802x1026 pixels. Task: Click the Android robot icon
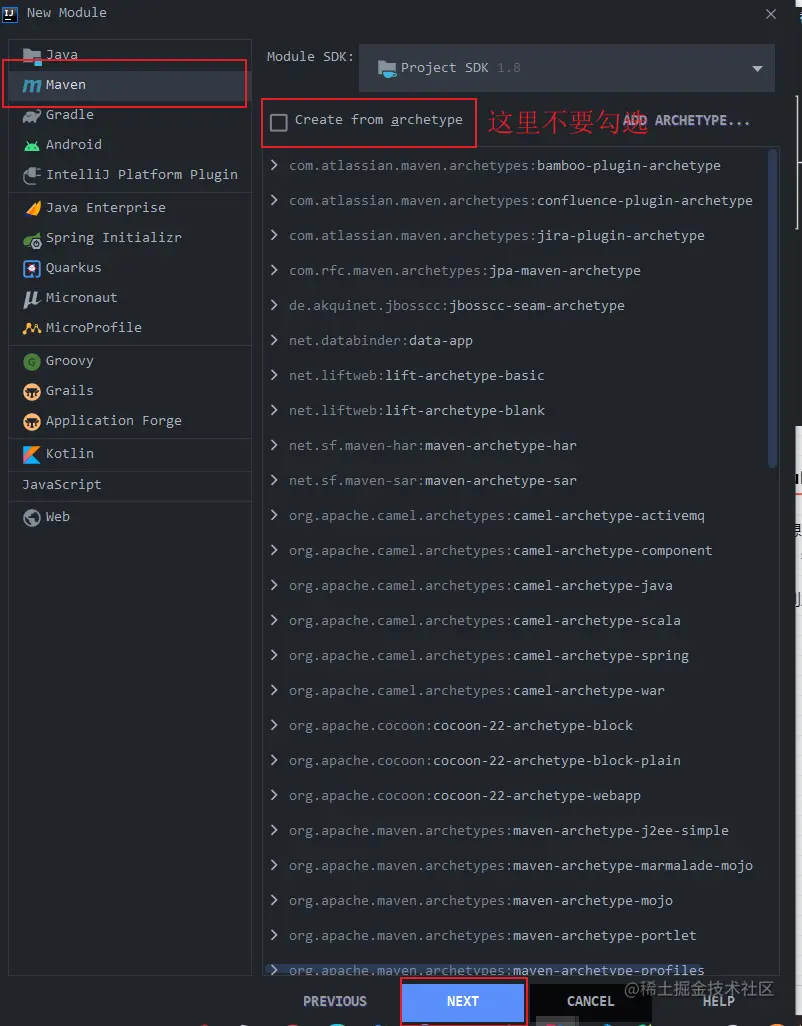tap(32, 145)
